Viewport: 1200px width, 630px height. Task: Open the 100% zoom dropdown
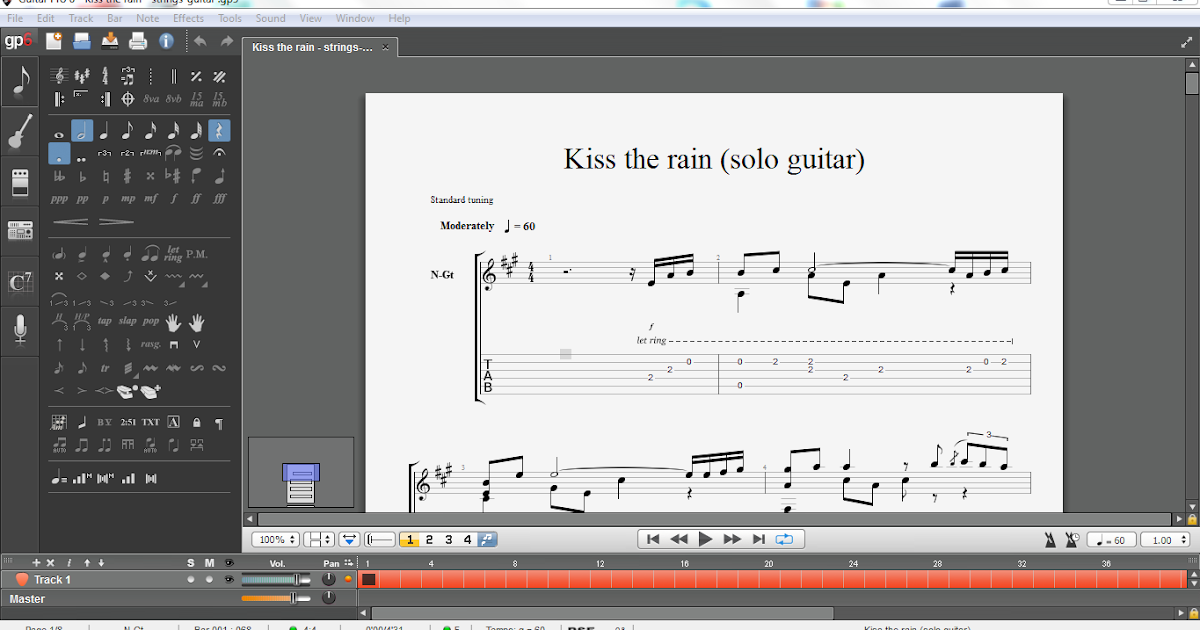tap(276, 540)
